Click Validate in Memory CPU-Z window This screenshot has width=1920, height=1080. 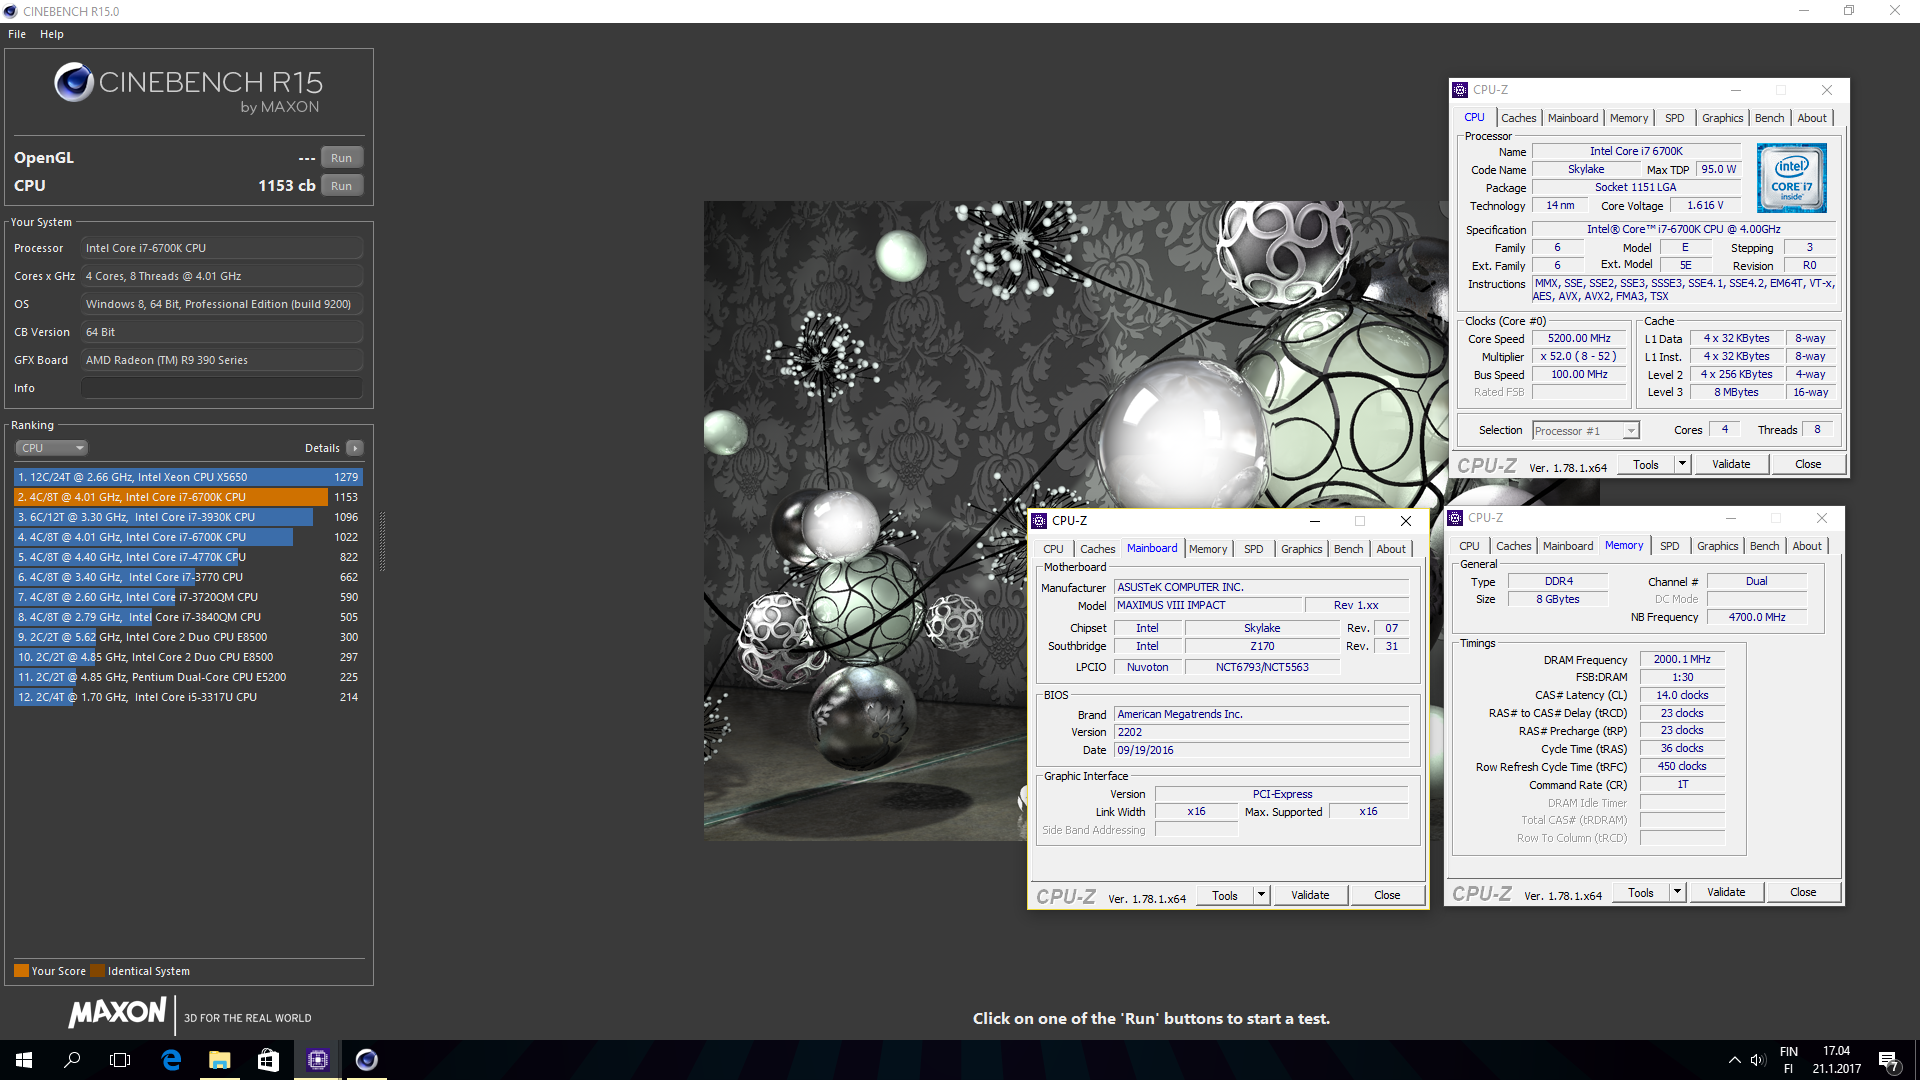coord(1726,893)
